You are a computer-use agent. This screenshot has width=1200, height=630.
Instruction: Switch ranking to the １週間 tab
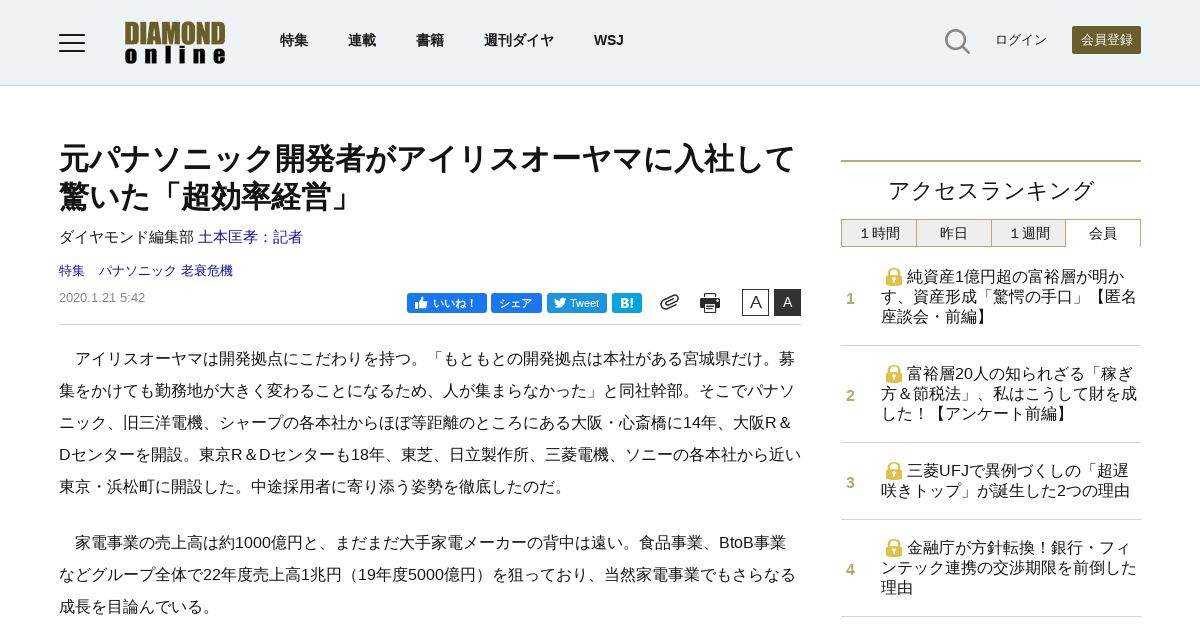click(x=1029, y=233)
